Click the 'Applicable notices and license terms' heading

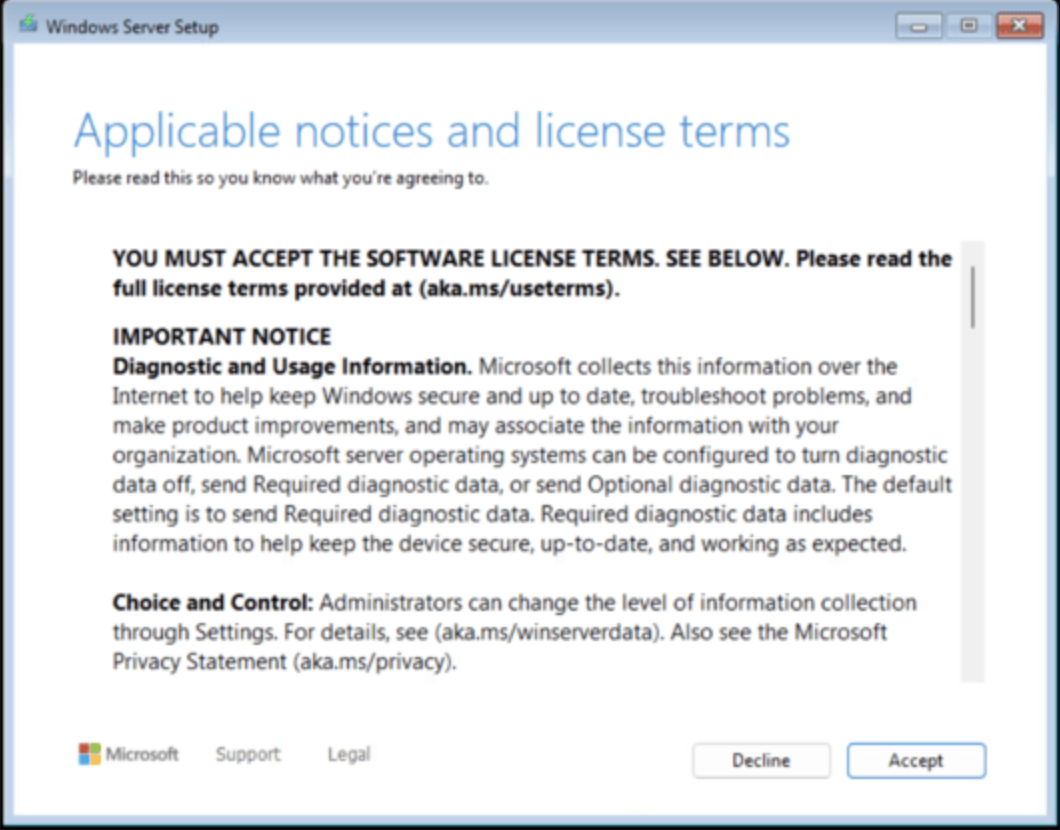[432, 131]
